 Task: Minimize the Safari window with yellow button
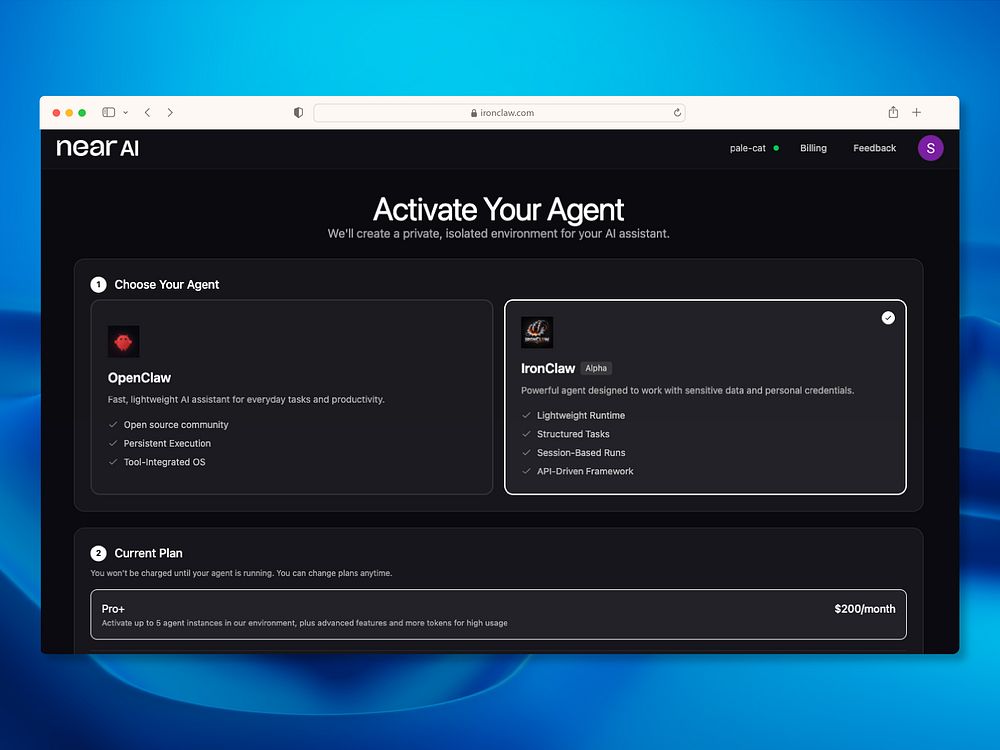tap(69, 113)
